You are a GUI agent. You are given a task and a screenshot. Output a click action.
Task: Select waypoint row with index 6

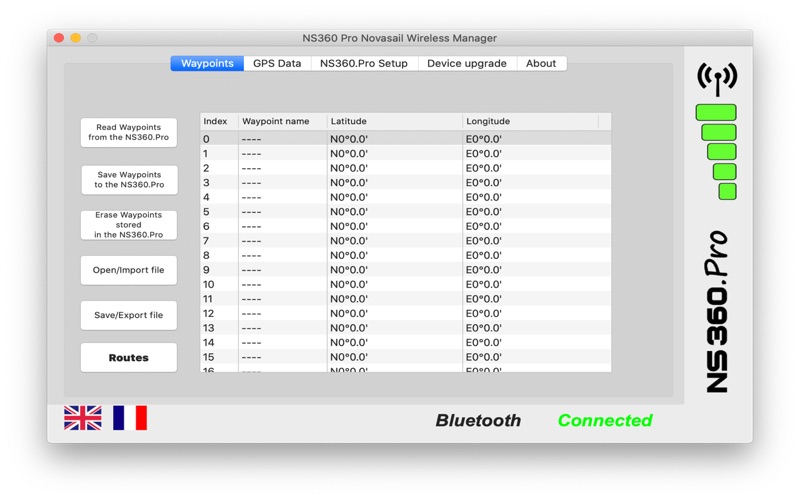pyautogui.click(x=406, y=226)
